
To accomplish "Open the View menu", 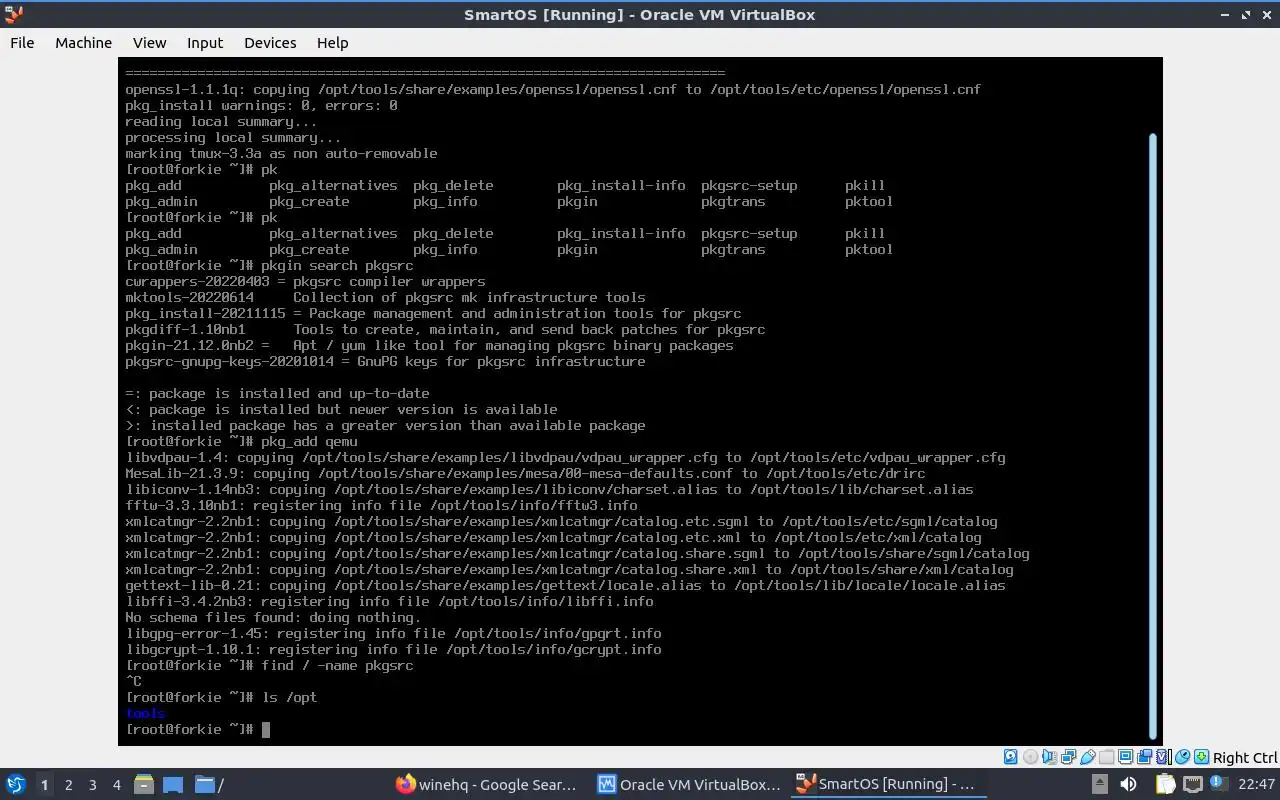I will [149, 42].
